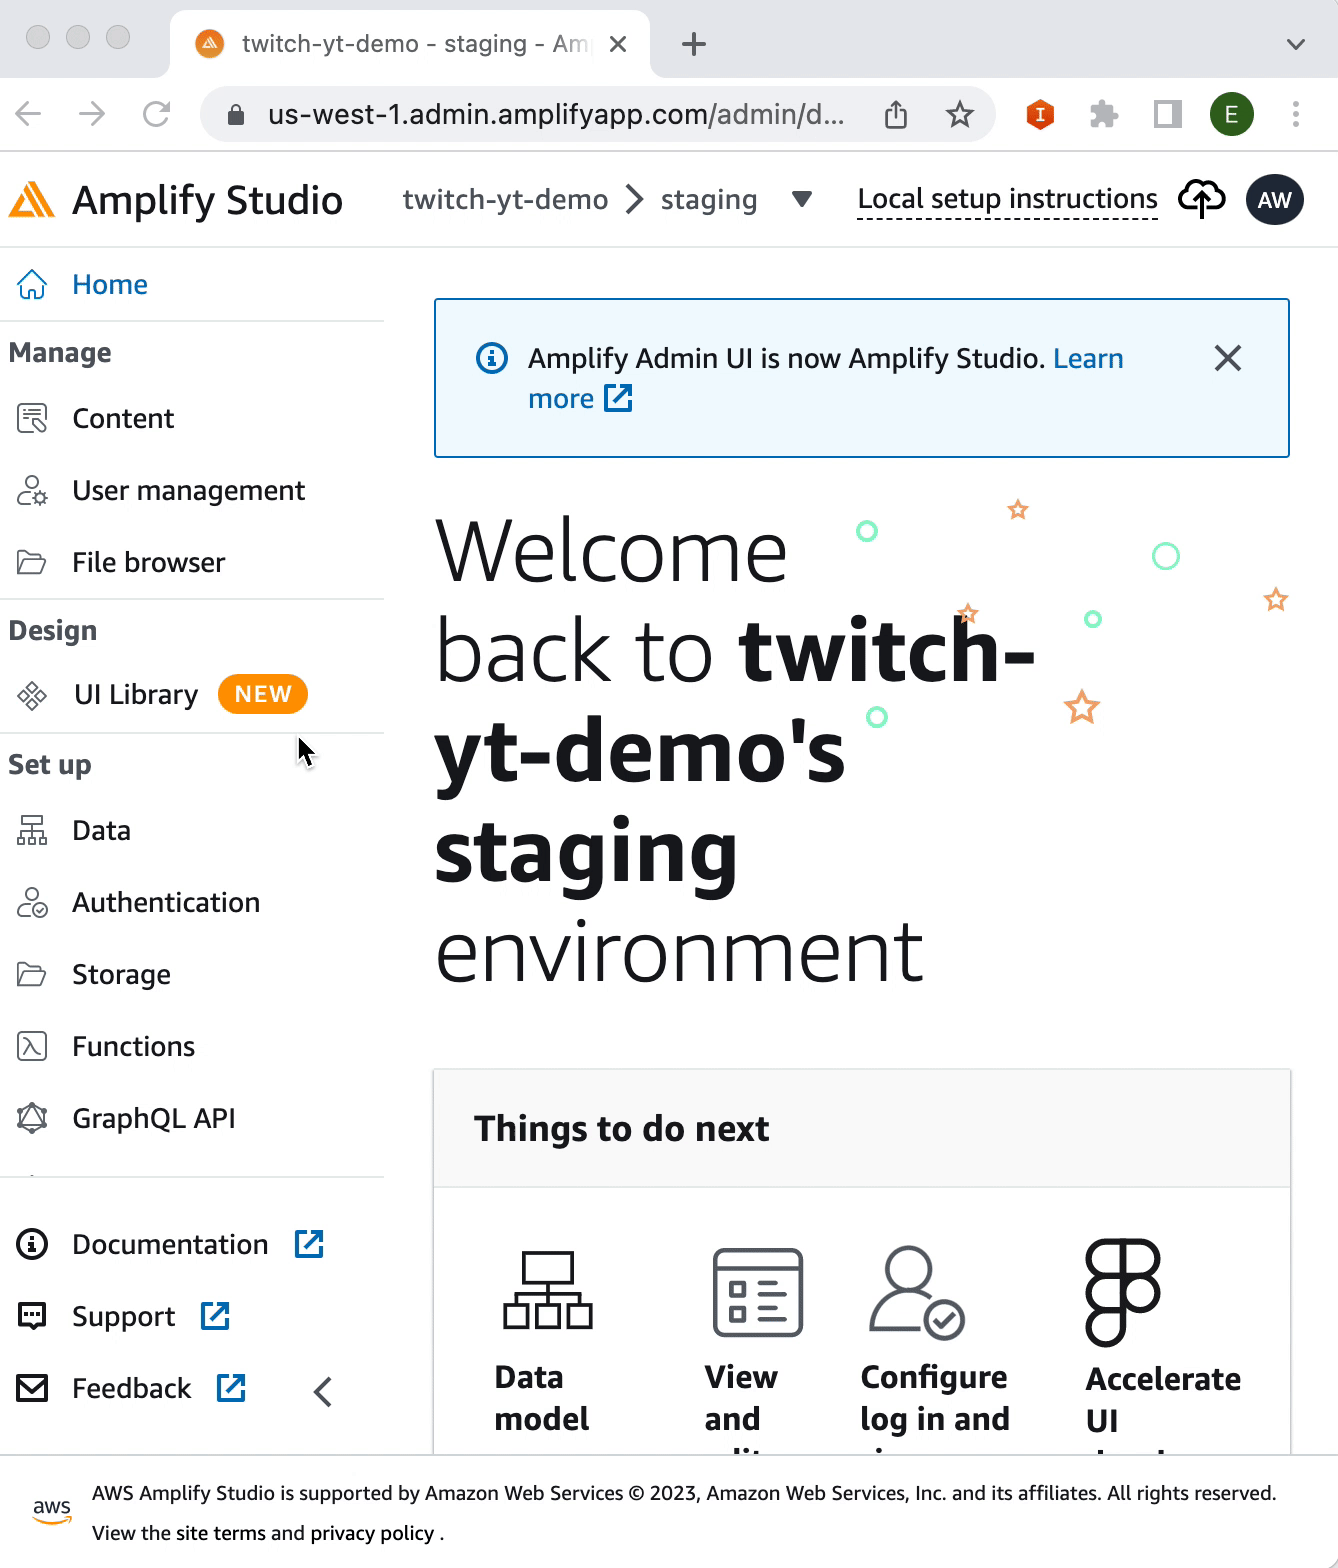
Task: Toggle the browser side panel
Action: (1168, 114)
